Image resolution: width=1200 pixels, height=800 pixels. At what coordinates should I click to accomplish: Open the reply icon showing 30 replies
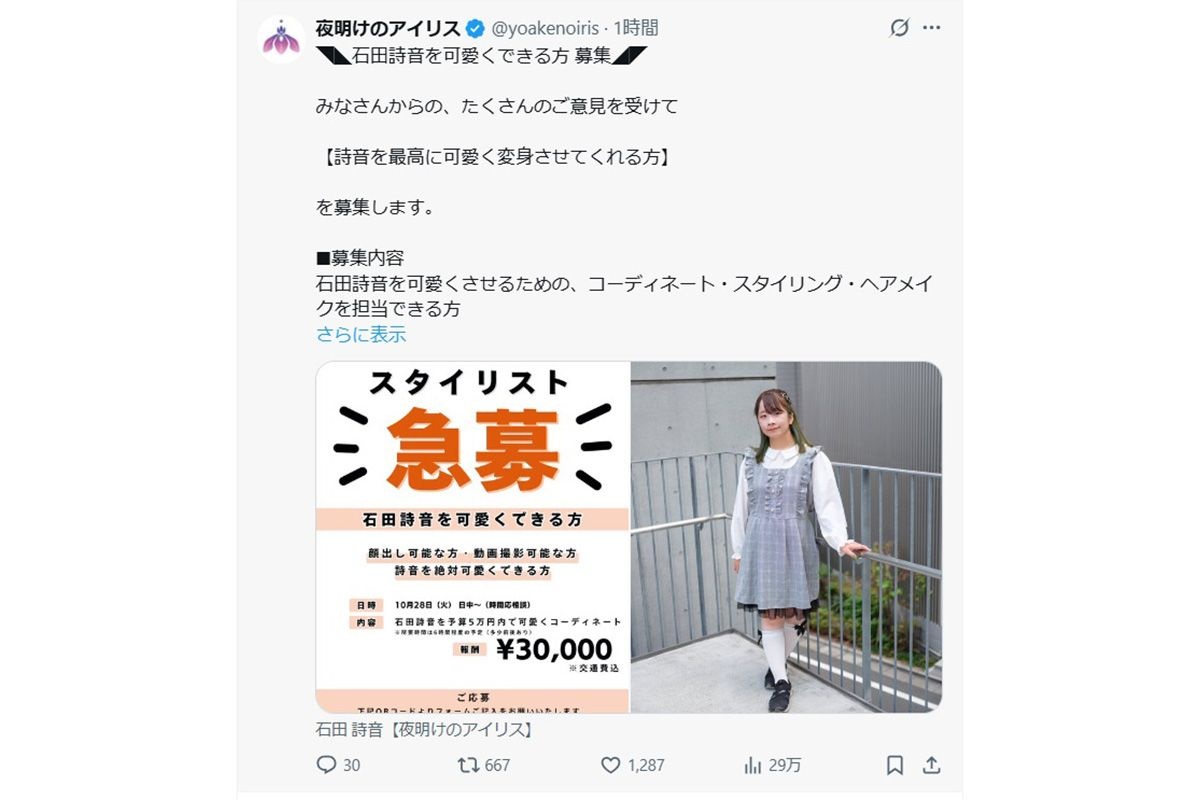(326, 765)
